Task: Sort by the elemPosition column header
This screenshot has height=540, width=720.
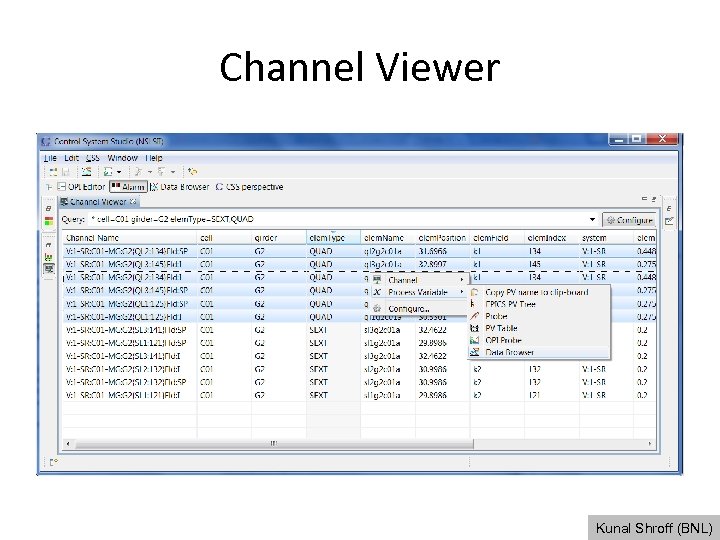Action: [443, 238]
